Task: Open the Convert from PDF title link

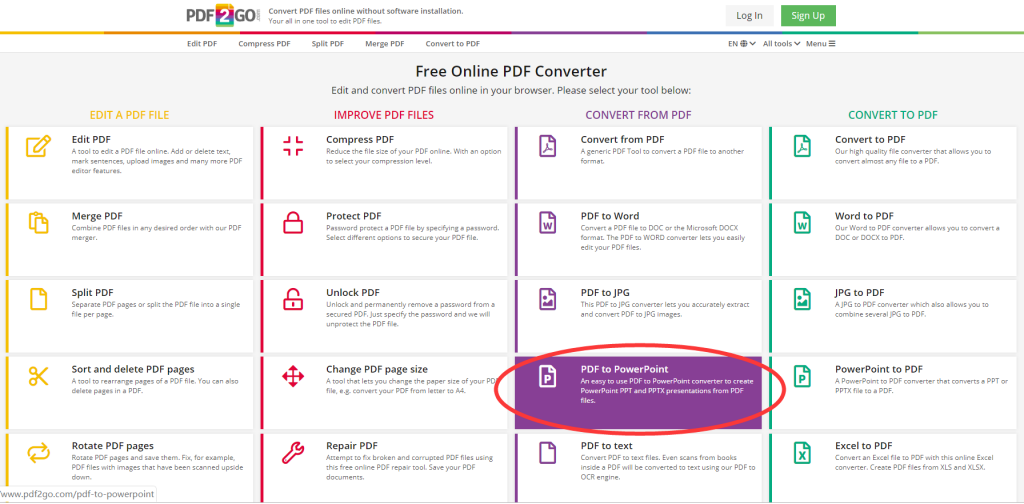Action: (x=622, y=139)
